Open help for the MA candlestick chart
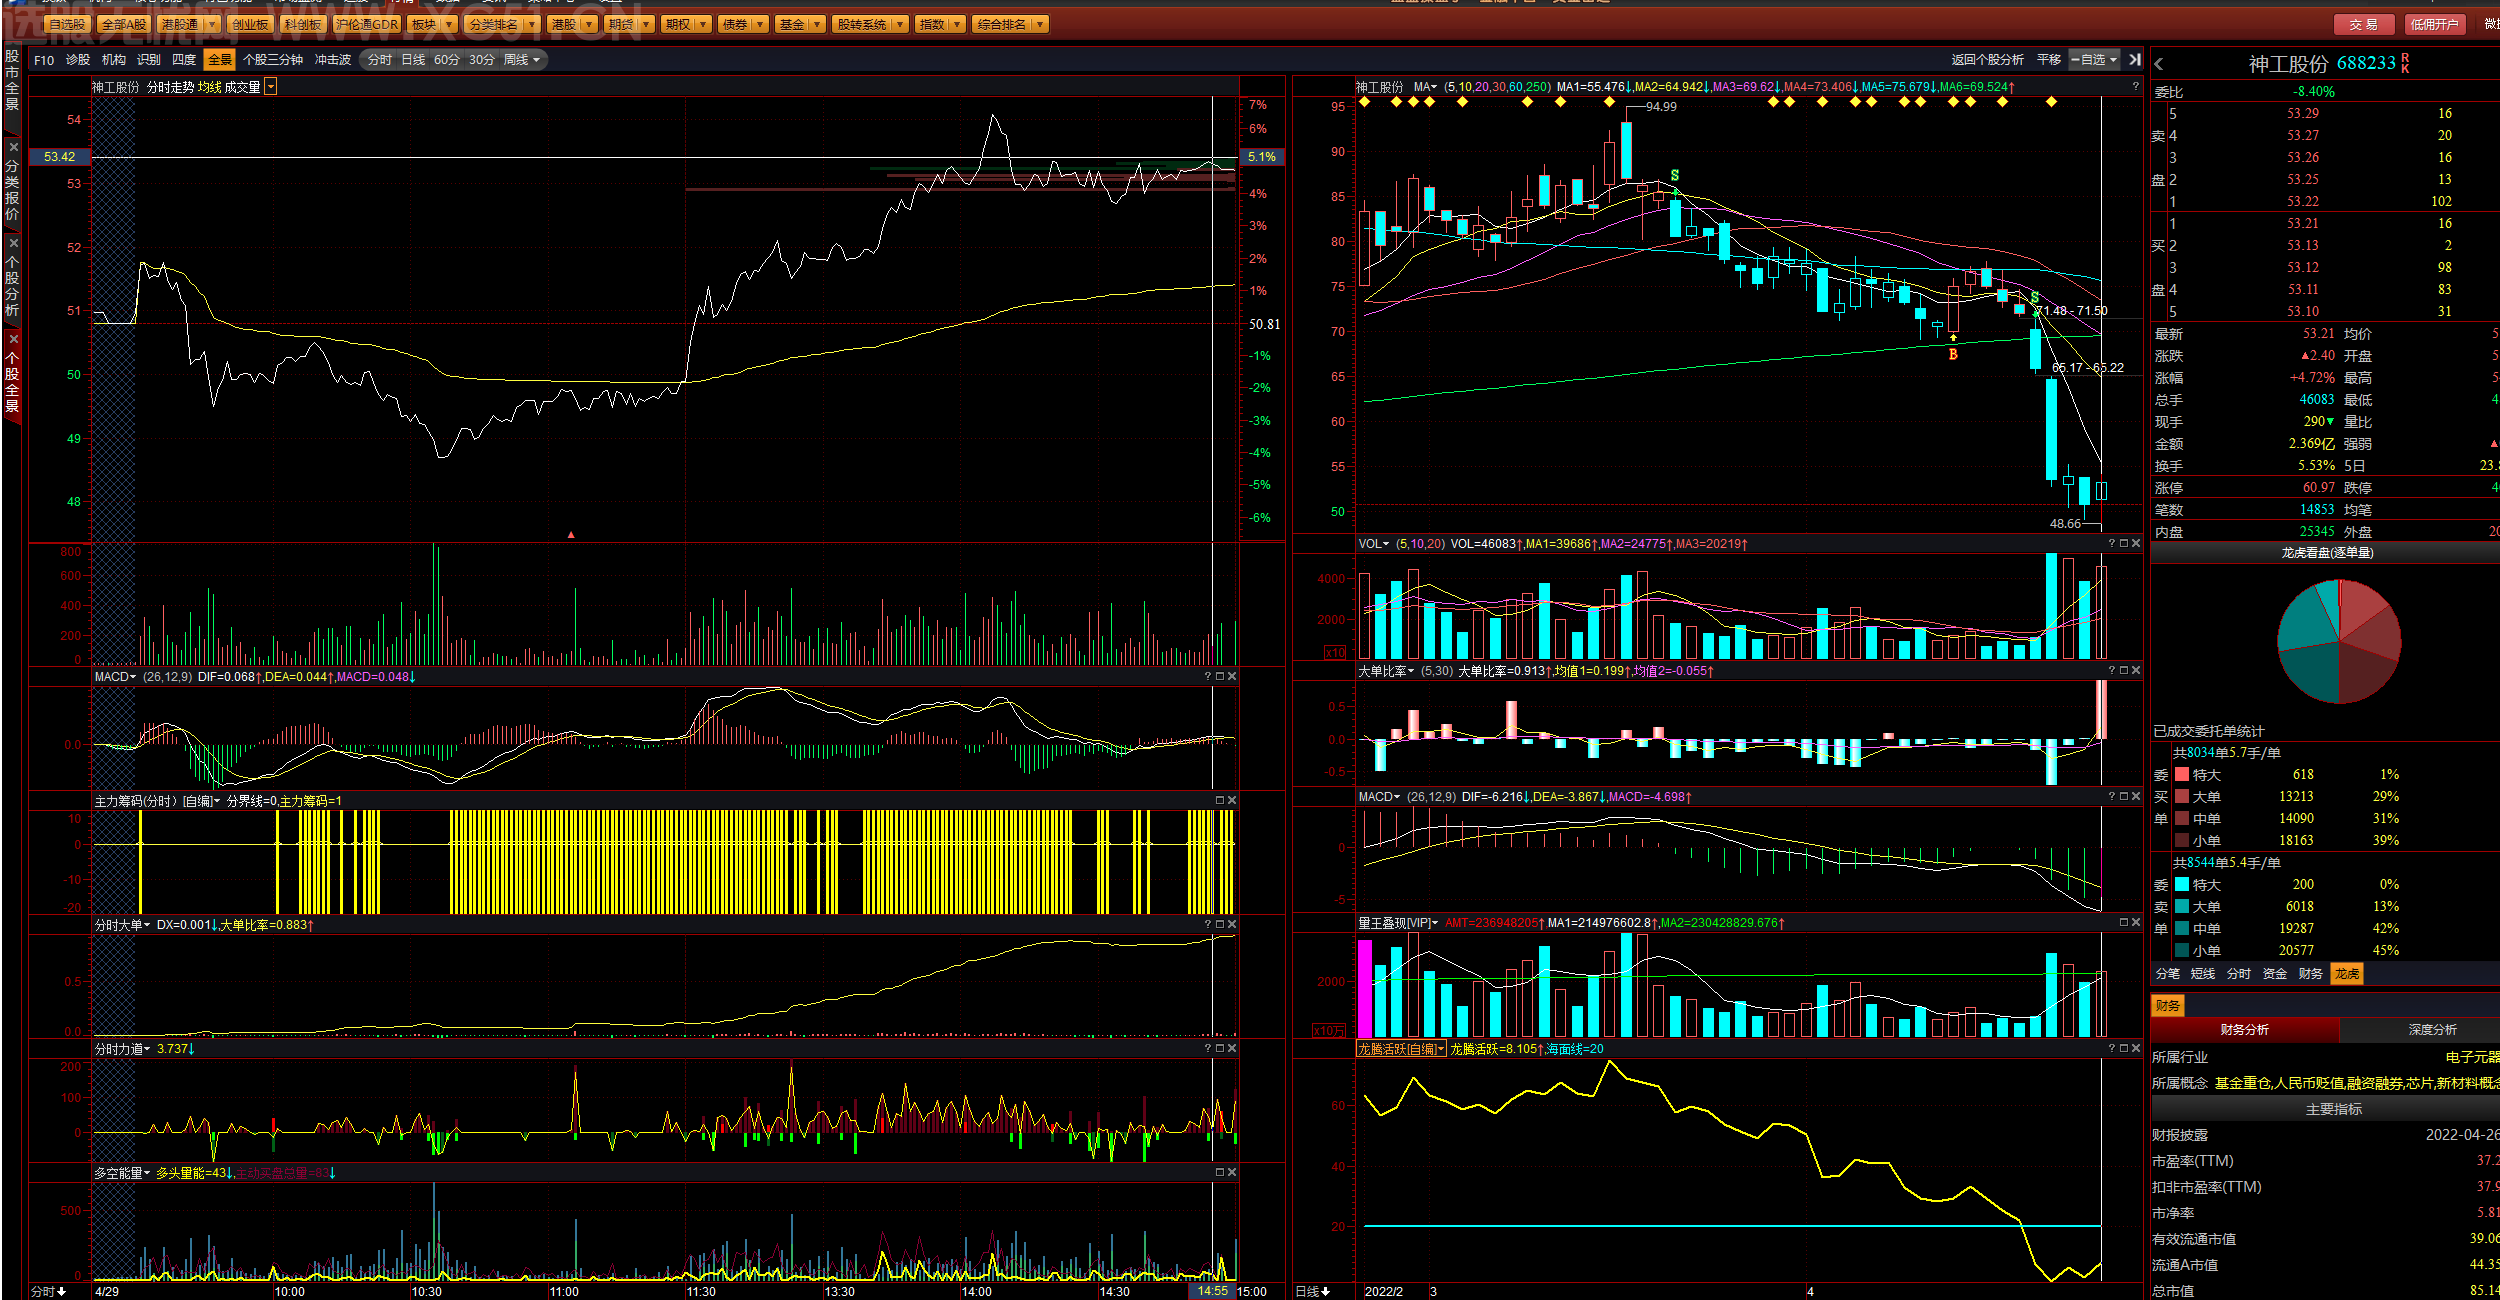Viewport: 2500px width, 1300px height. click(2135, 87)
